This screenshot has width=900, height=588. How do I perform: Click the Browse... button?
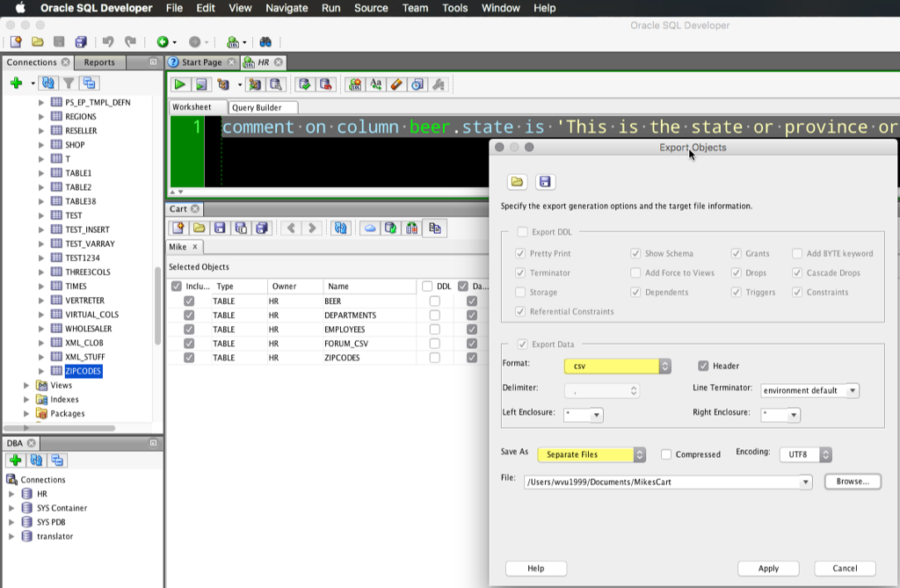(x=852, y=481)
